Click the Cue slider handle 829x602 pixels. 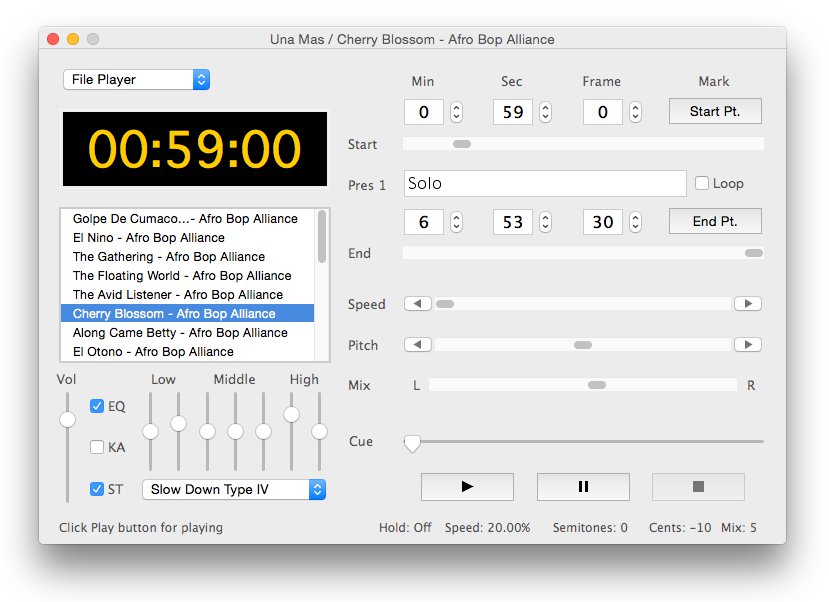click(412, 443)
